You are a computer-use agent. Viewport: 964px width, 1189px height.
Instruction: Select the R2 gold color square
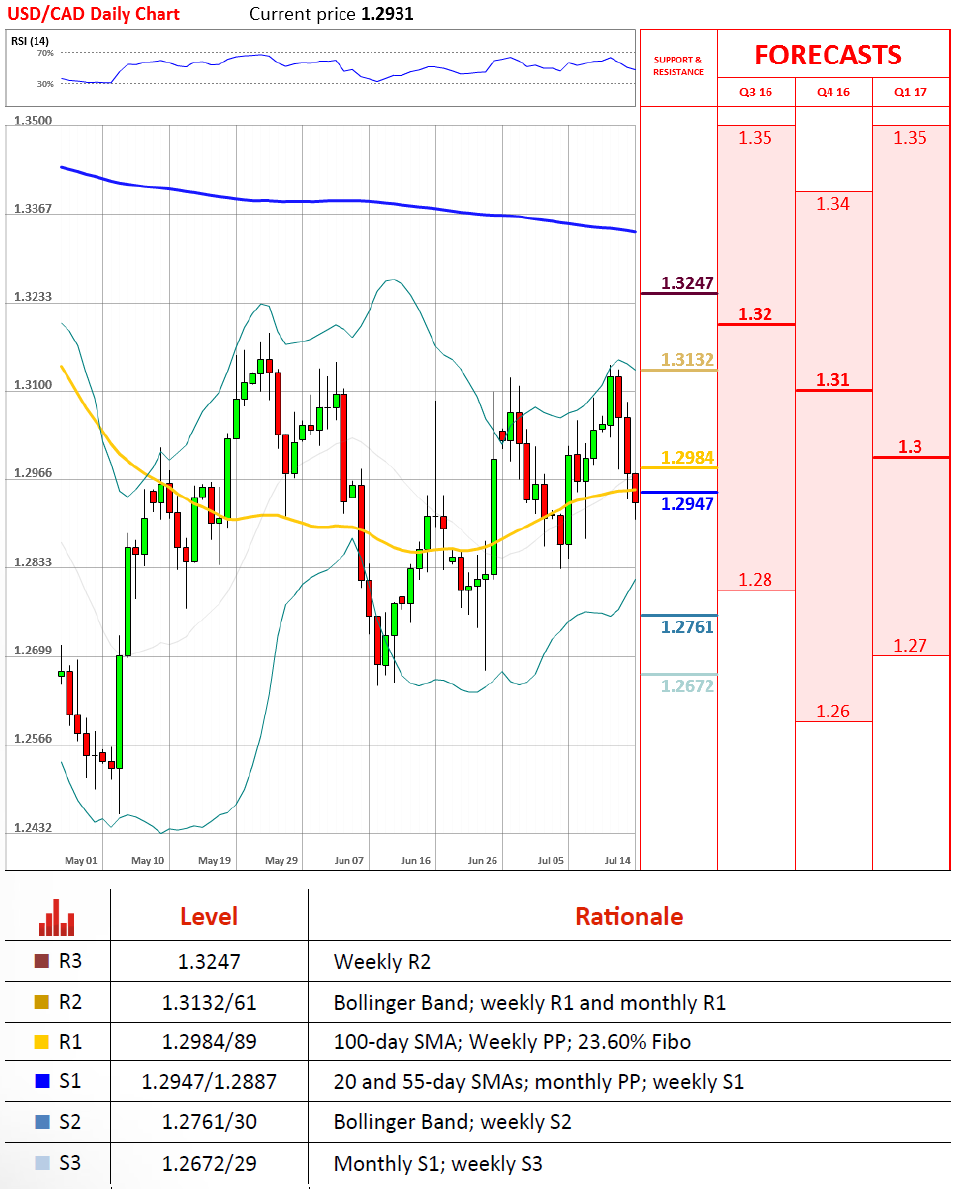click(x=42, y=1002)
